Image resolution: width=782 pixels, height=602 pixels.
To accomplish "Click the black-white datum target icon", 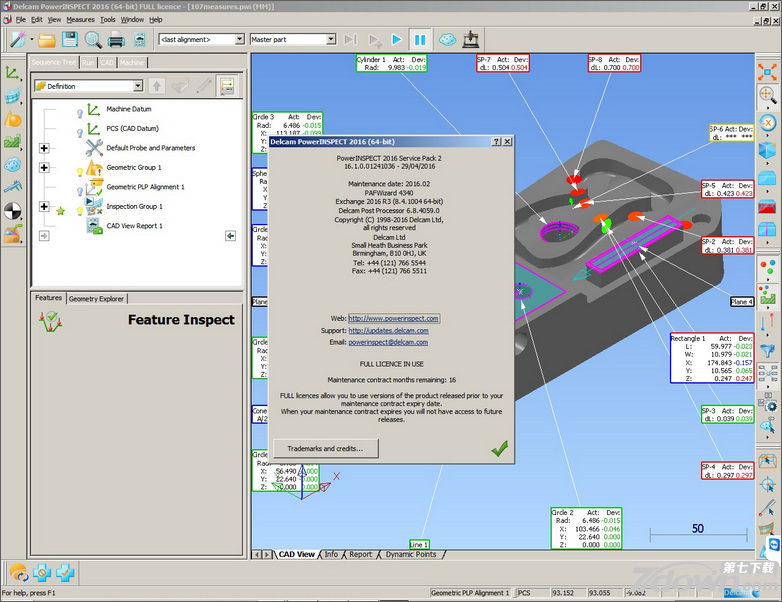I will pyautogui.click(x=12, y=211).
